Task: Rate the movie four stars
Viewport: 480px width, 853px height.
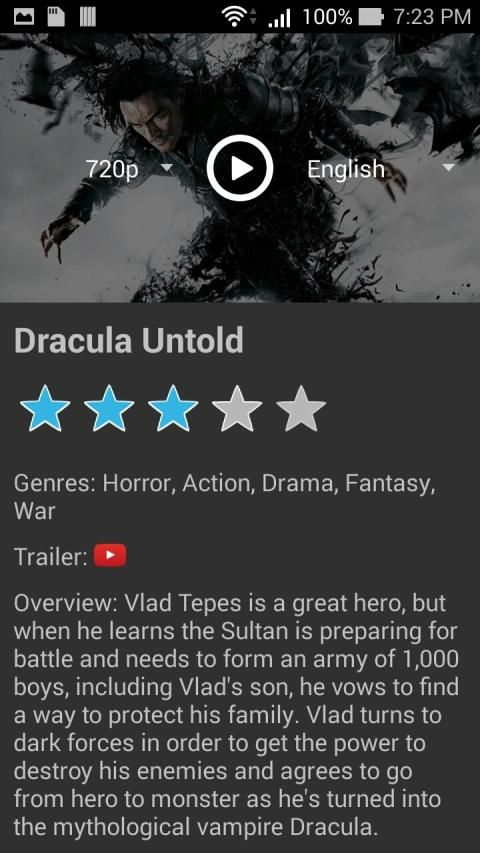Action: (237, 408)
